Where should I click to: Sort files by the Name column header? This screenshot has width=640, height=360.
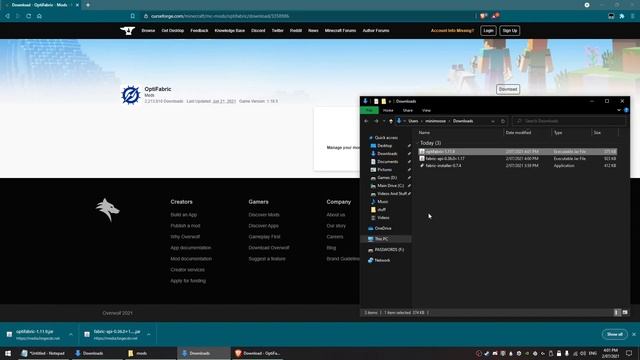pos(460,133)
